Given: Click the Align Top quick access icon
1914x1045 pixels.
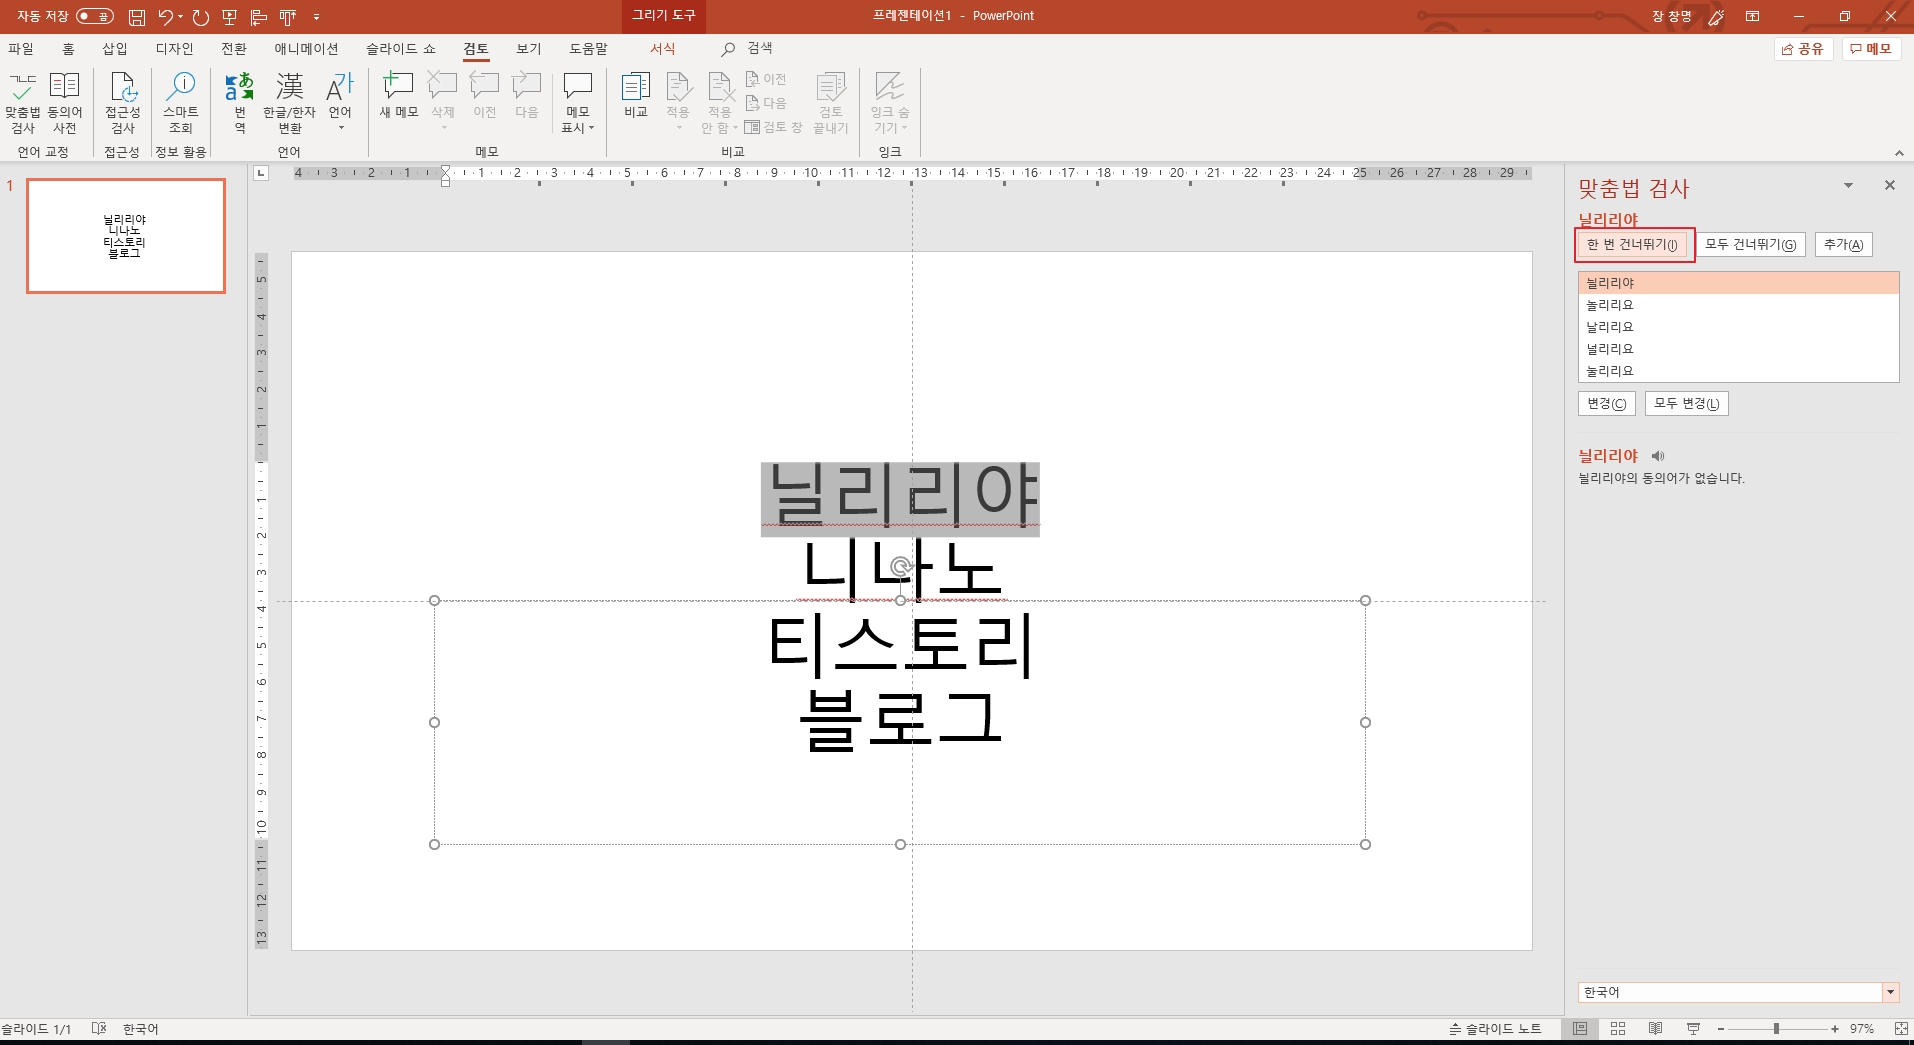Looking at the screenshot, I should pyautogui.click(x=288, y=17).
